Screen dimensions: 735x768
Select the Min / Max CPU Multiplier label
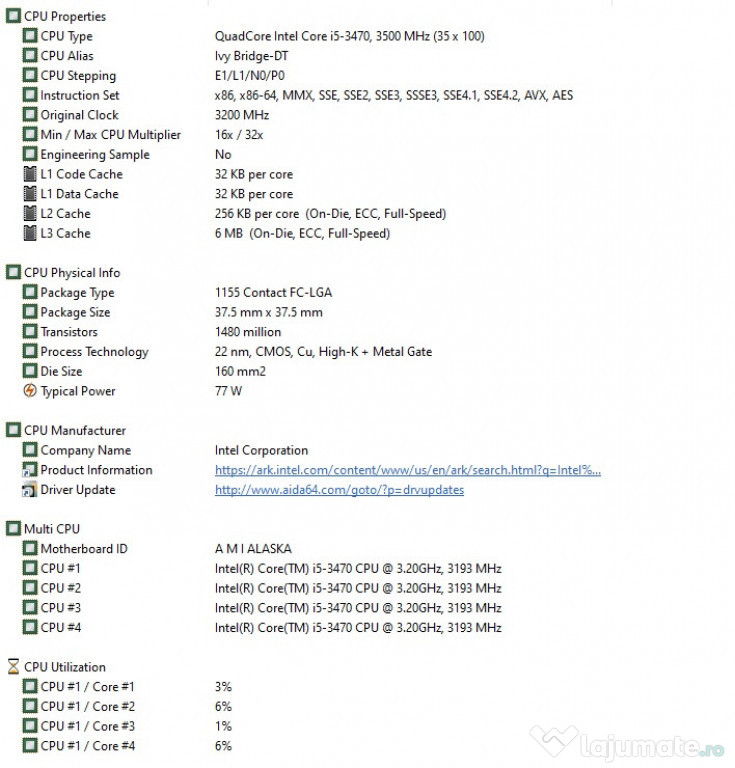(x=110, y=135)
